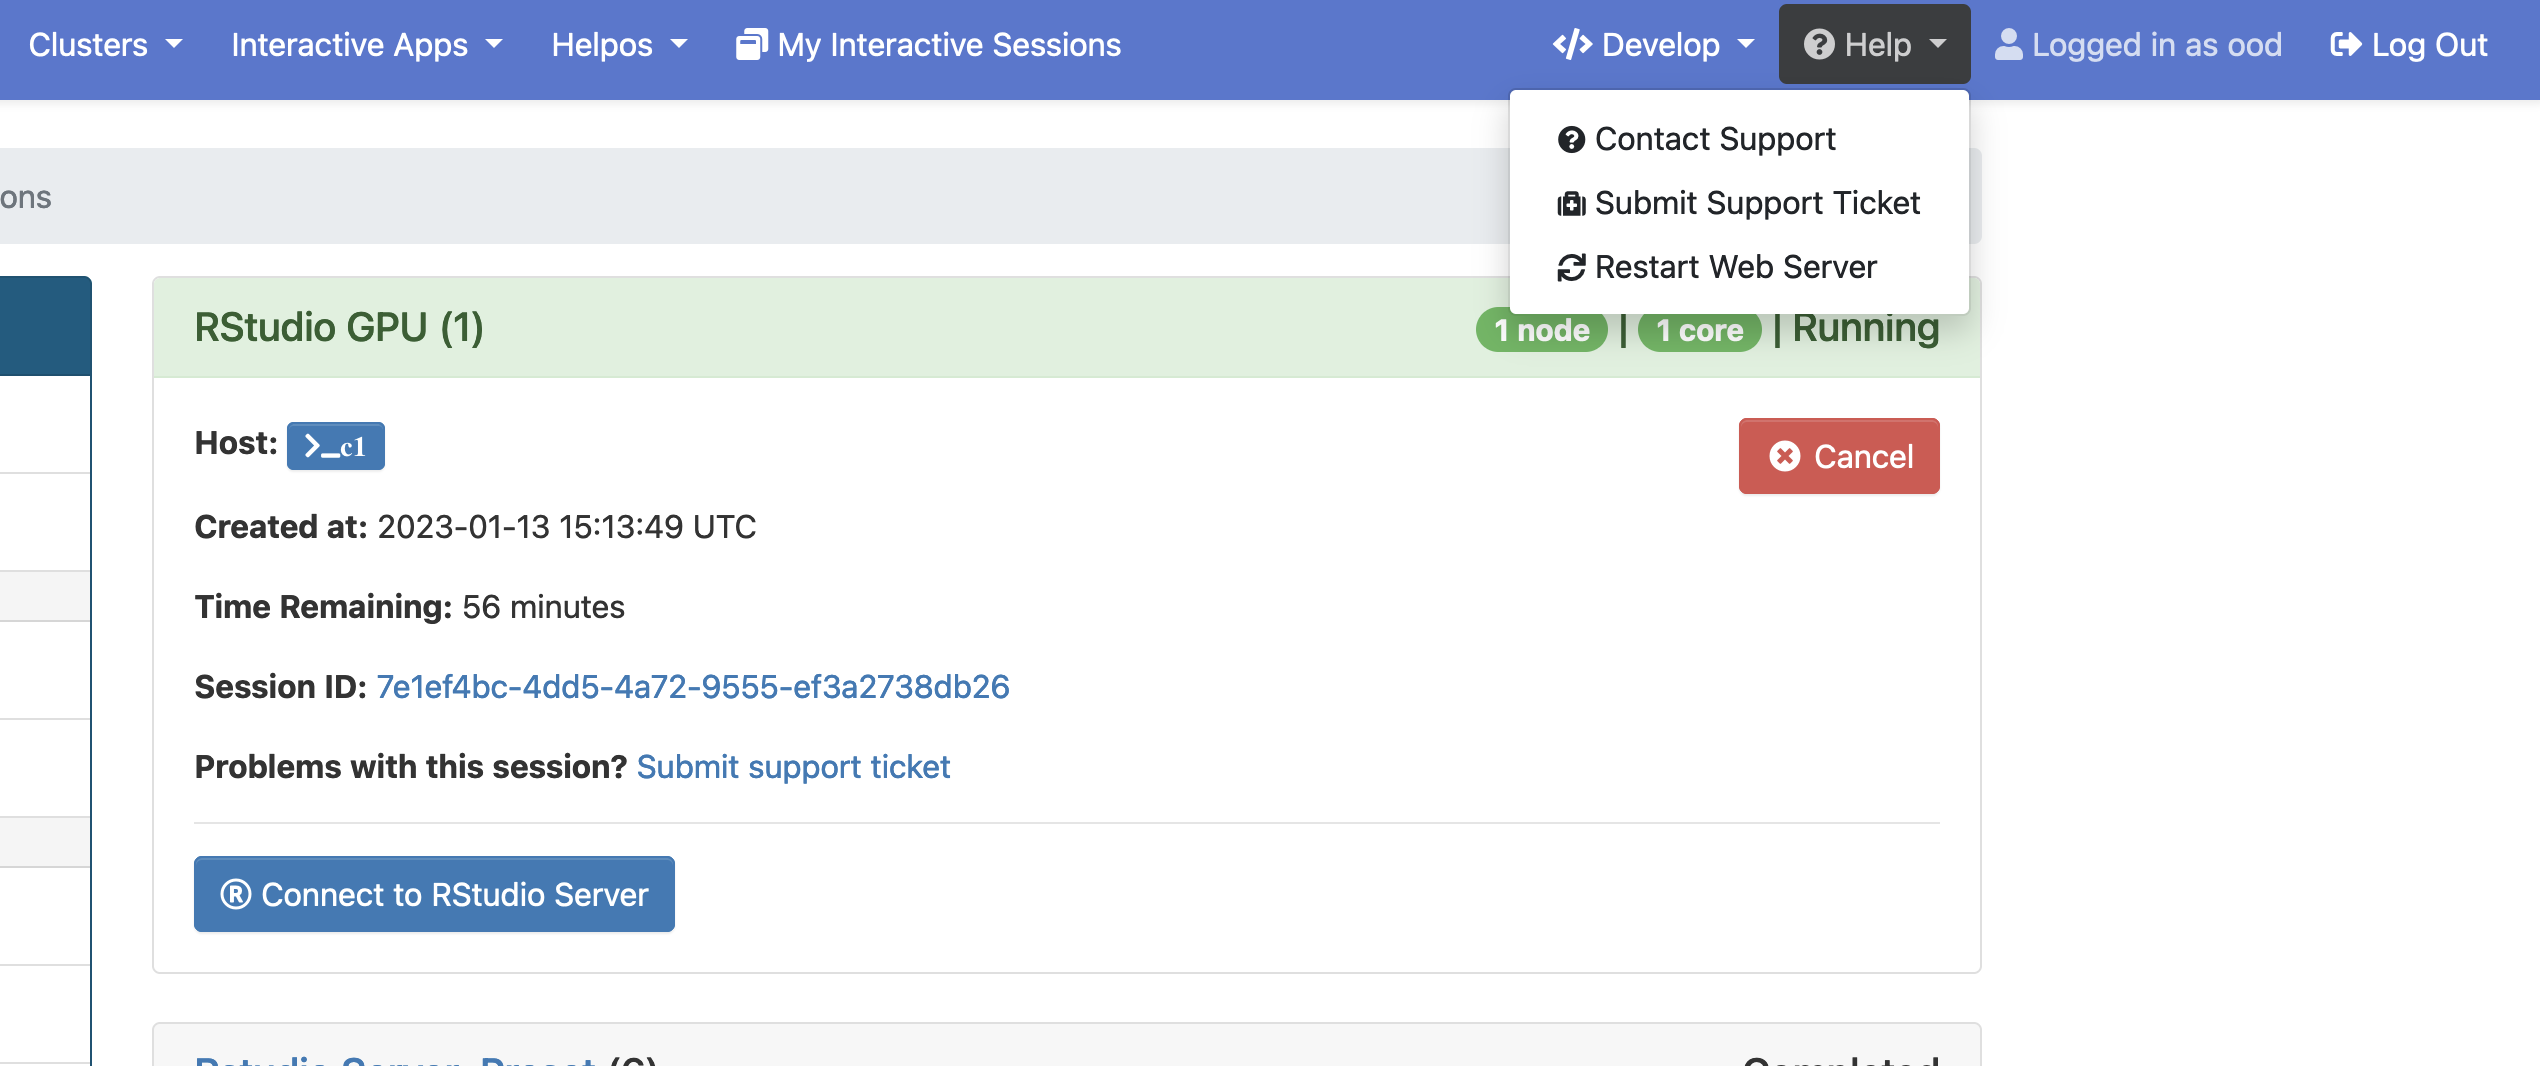Cancel the RStudio GPU session
Viewport: 2540px width, 1066px height.
(1838, 456)
